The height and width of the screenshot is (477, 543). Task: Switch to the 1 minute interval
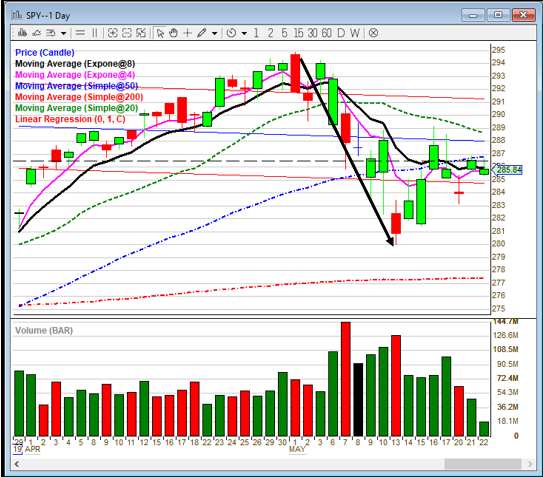256,33
